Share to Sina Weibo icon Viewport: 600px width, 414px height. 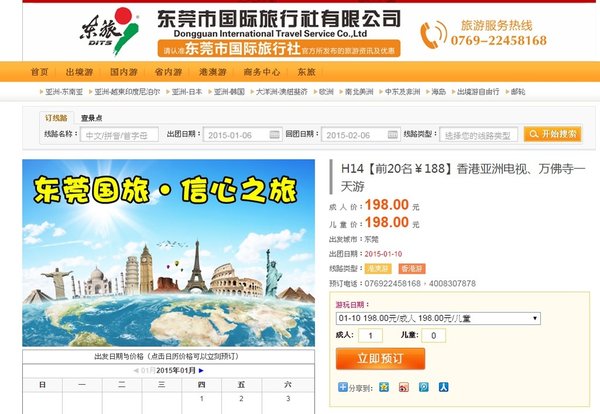pyautogui.click(x=404, y=387)
